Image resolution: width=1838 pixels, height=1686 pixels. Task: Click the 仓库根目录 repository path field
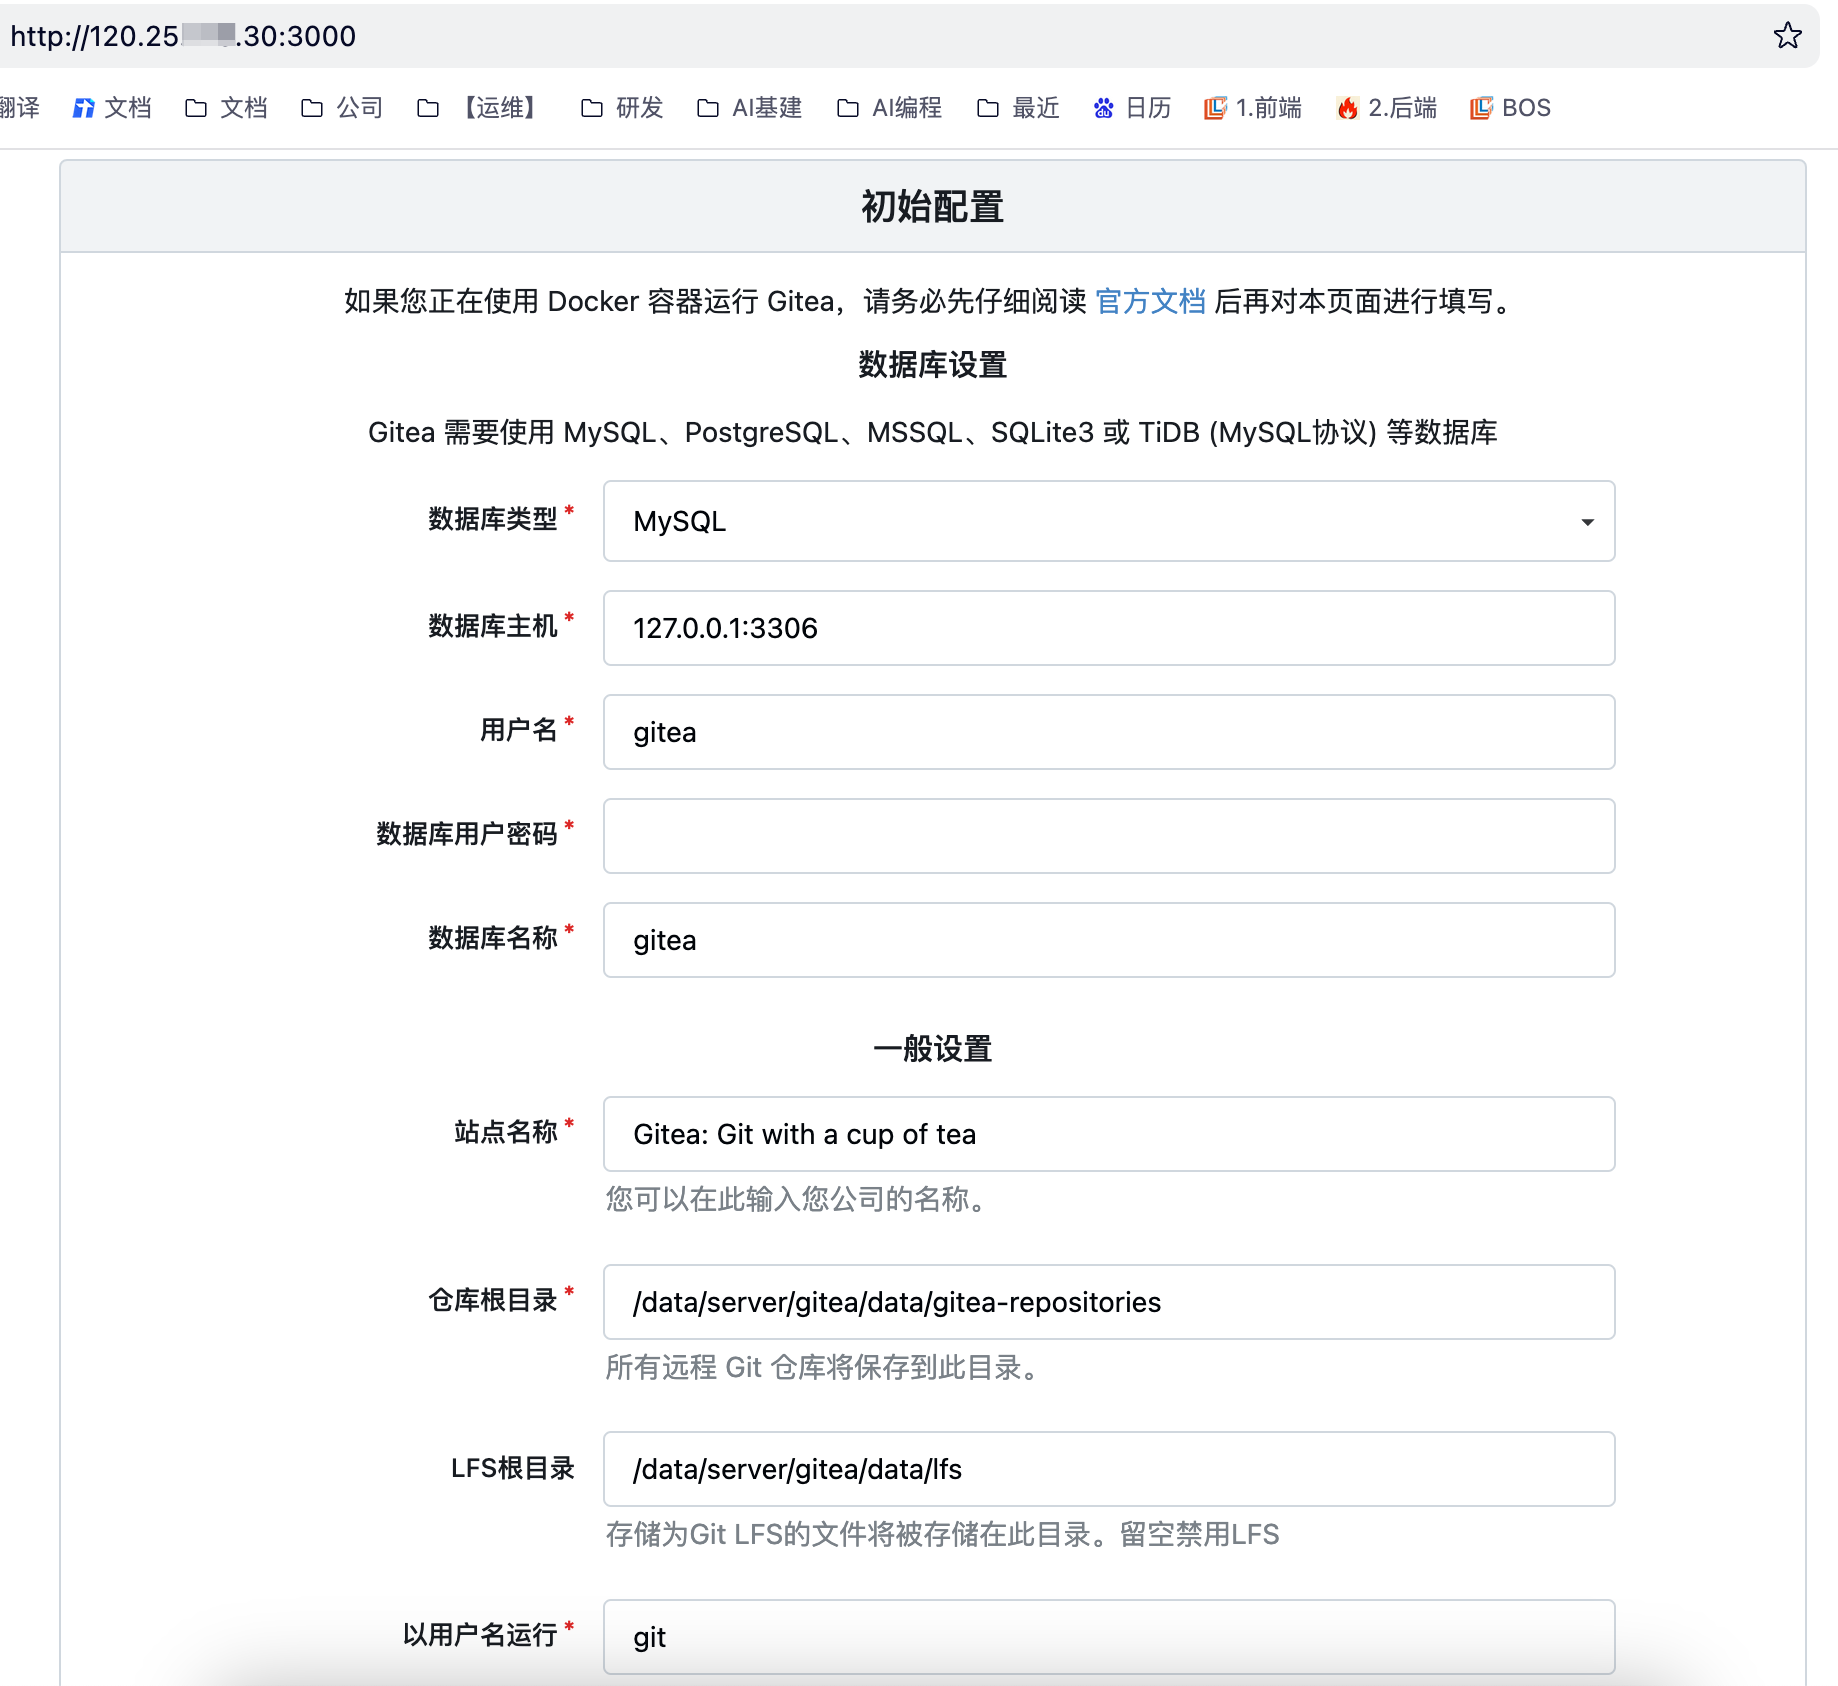coord(1108,1302)
